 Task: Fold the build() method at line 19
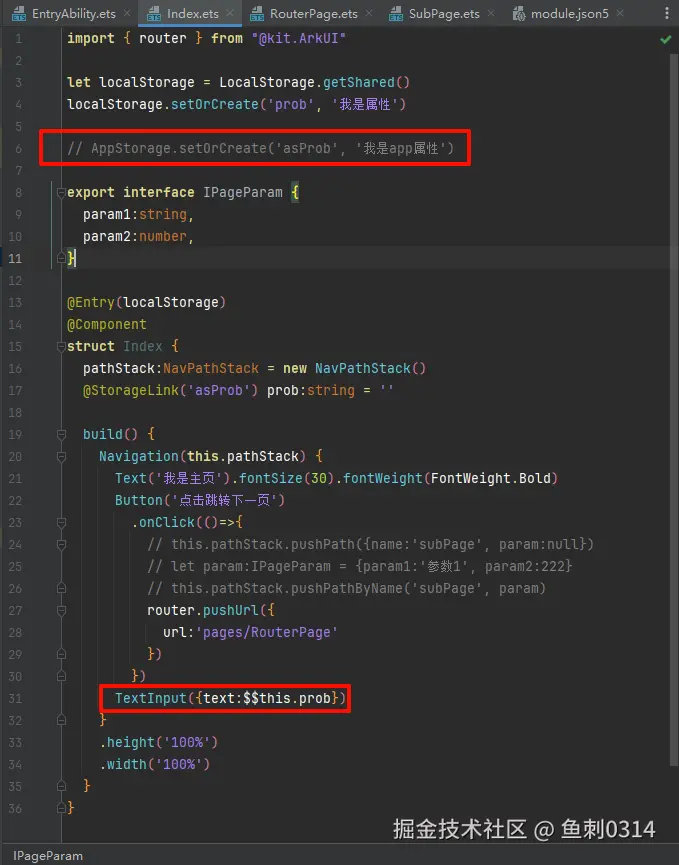pos(61,434)
